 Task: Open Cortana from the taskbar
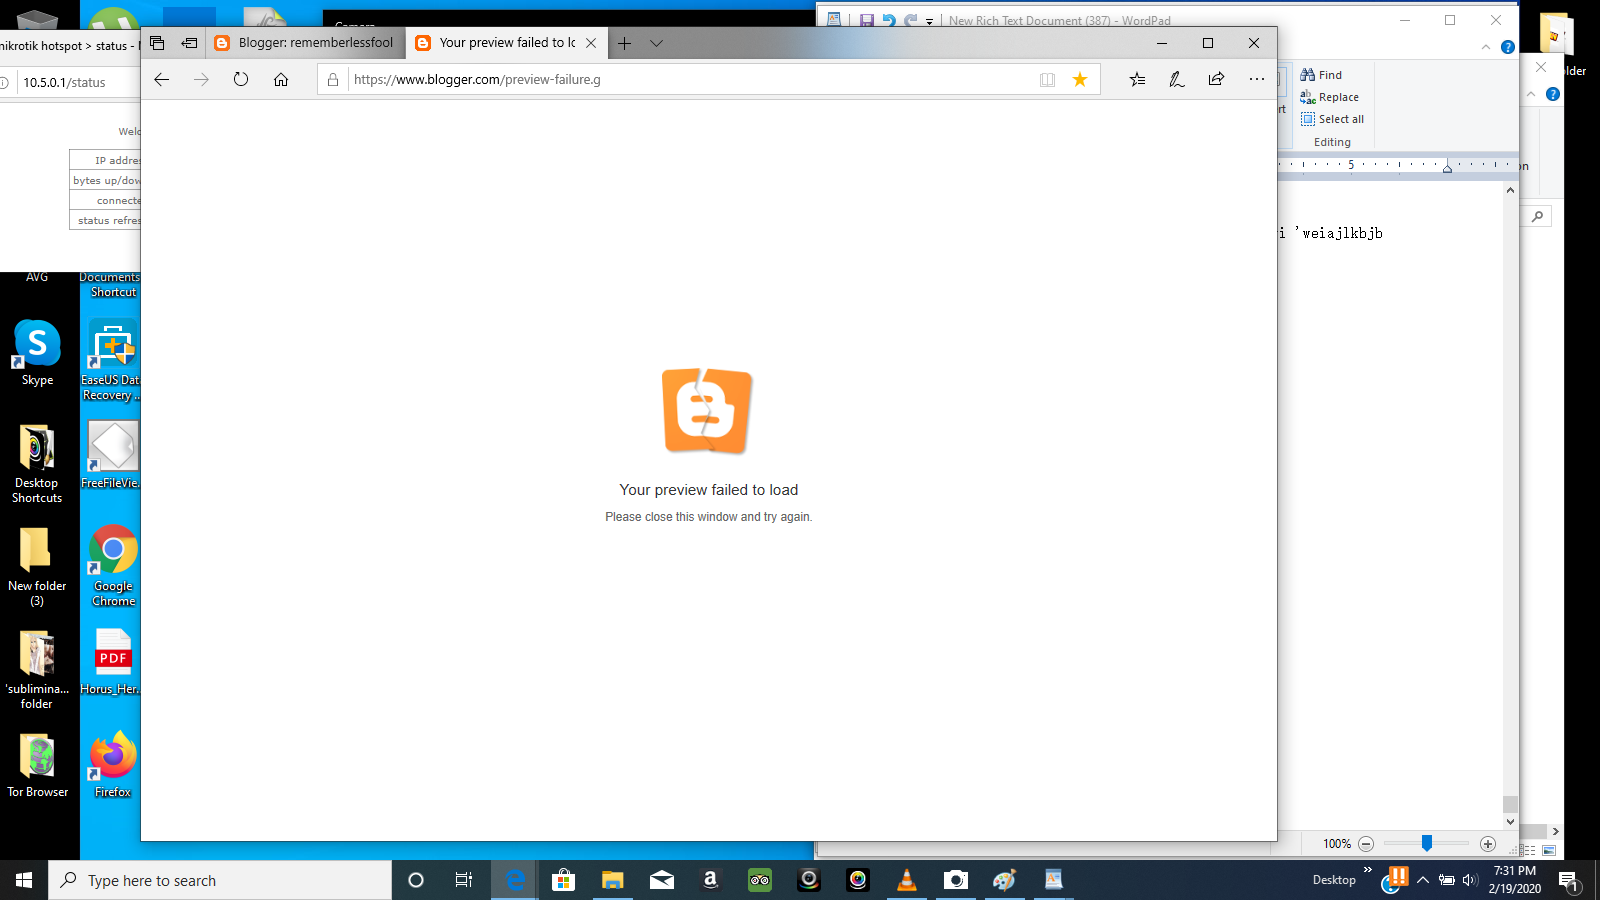[416, 880]
